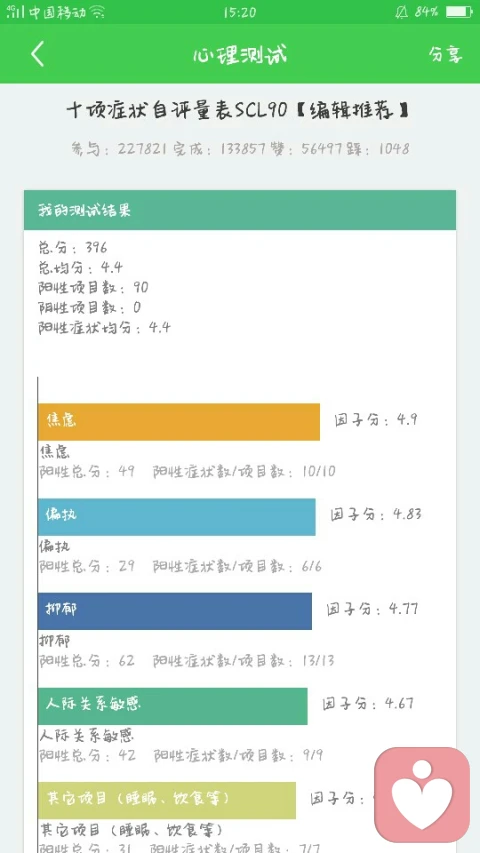The width and height of the screenshot is (480, 853).
Task: Tap the SCL90 test title text
Action: 238,111
